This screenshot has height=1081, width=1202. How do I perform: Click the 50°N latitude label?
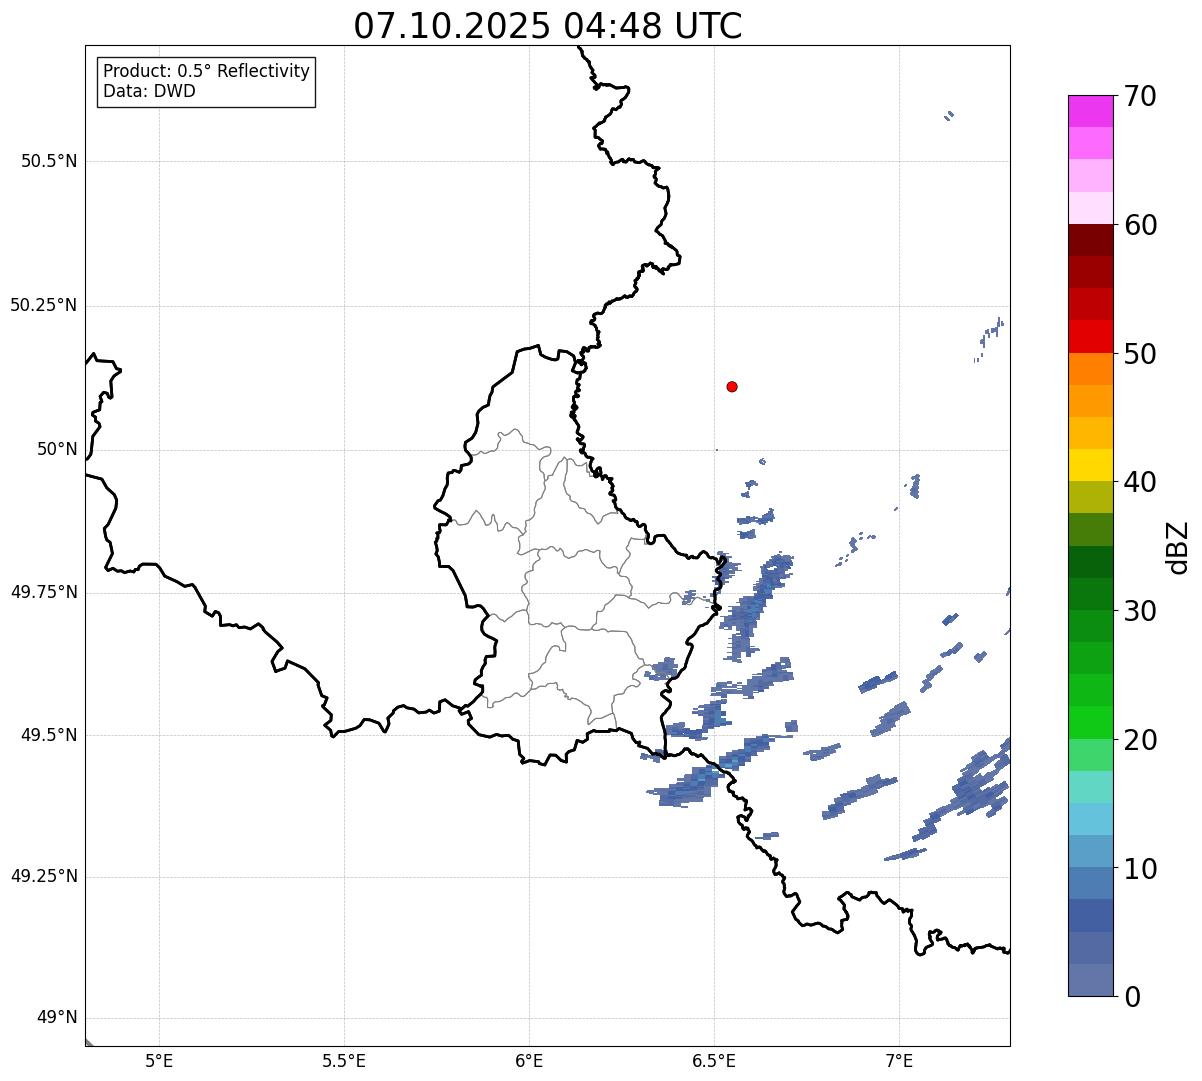(x=57, y=449)
